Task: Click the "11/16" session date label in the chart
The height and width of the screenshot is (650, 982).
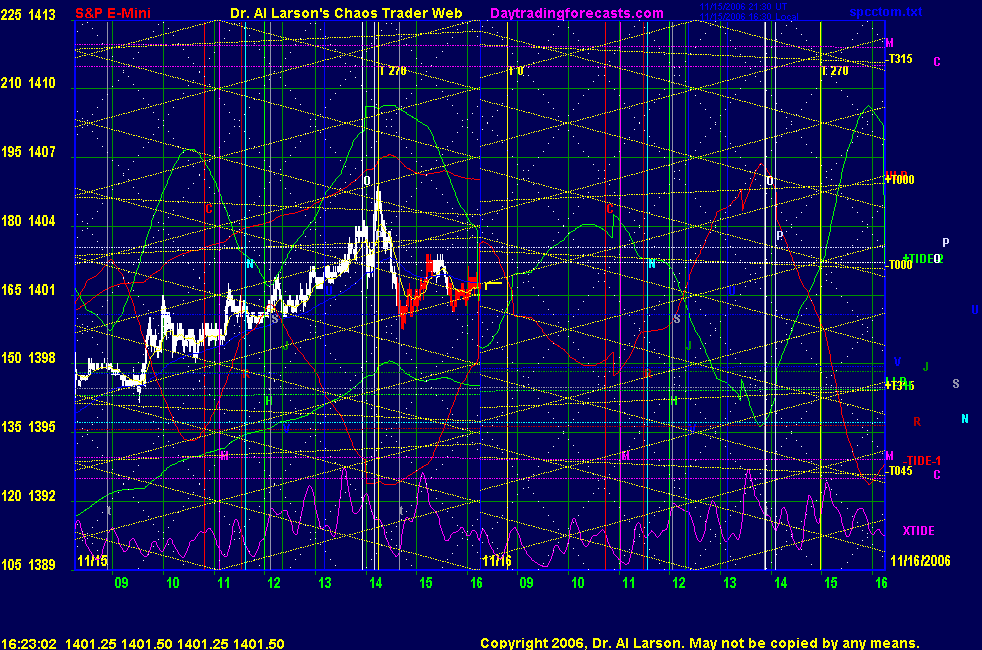Action: pos(497,560)
